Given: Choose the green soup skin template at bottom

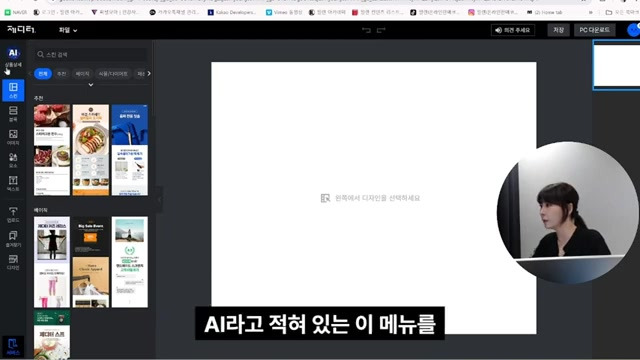Looking at the screenshot, I should 52,335.
